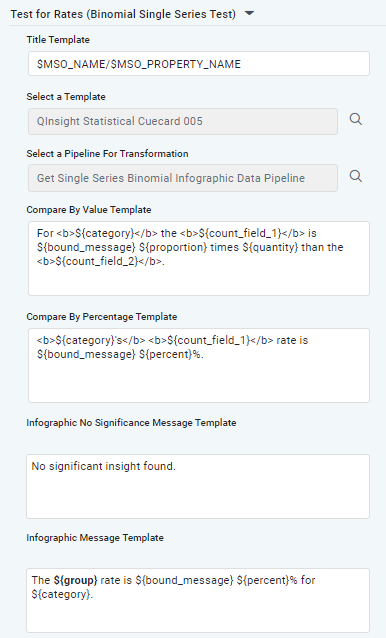Click Select a Pipeline For Transformation label
The height and width of the screenshot is (638, 386).
[107, 154]
